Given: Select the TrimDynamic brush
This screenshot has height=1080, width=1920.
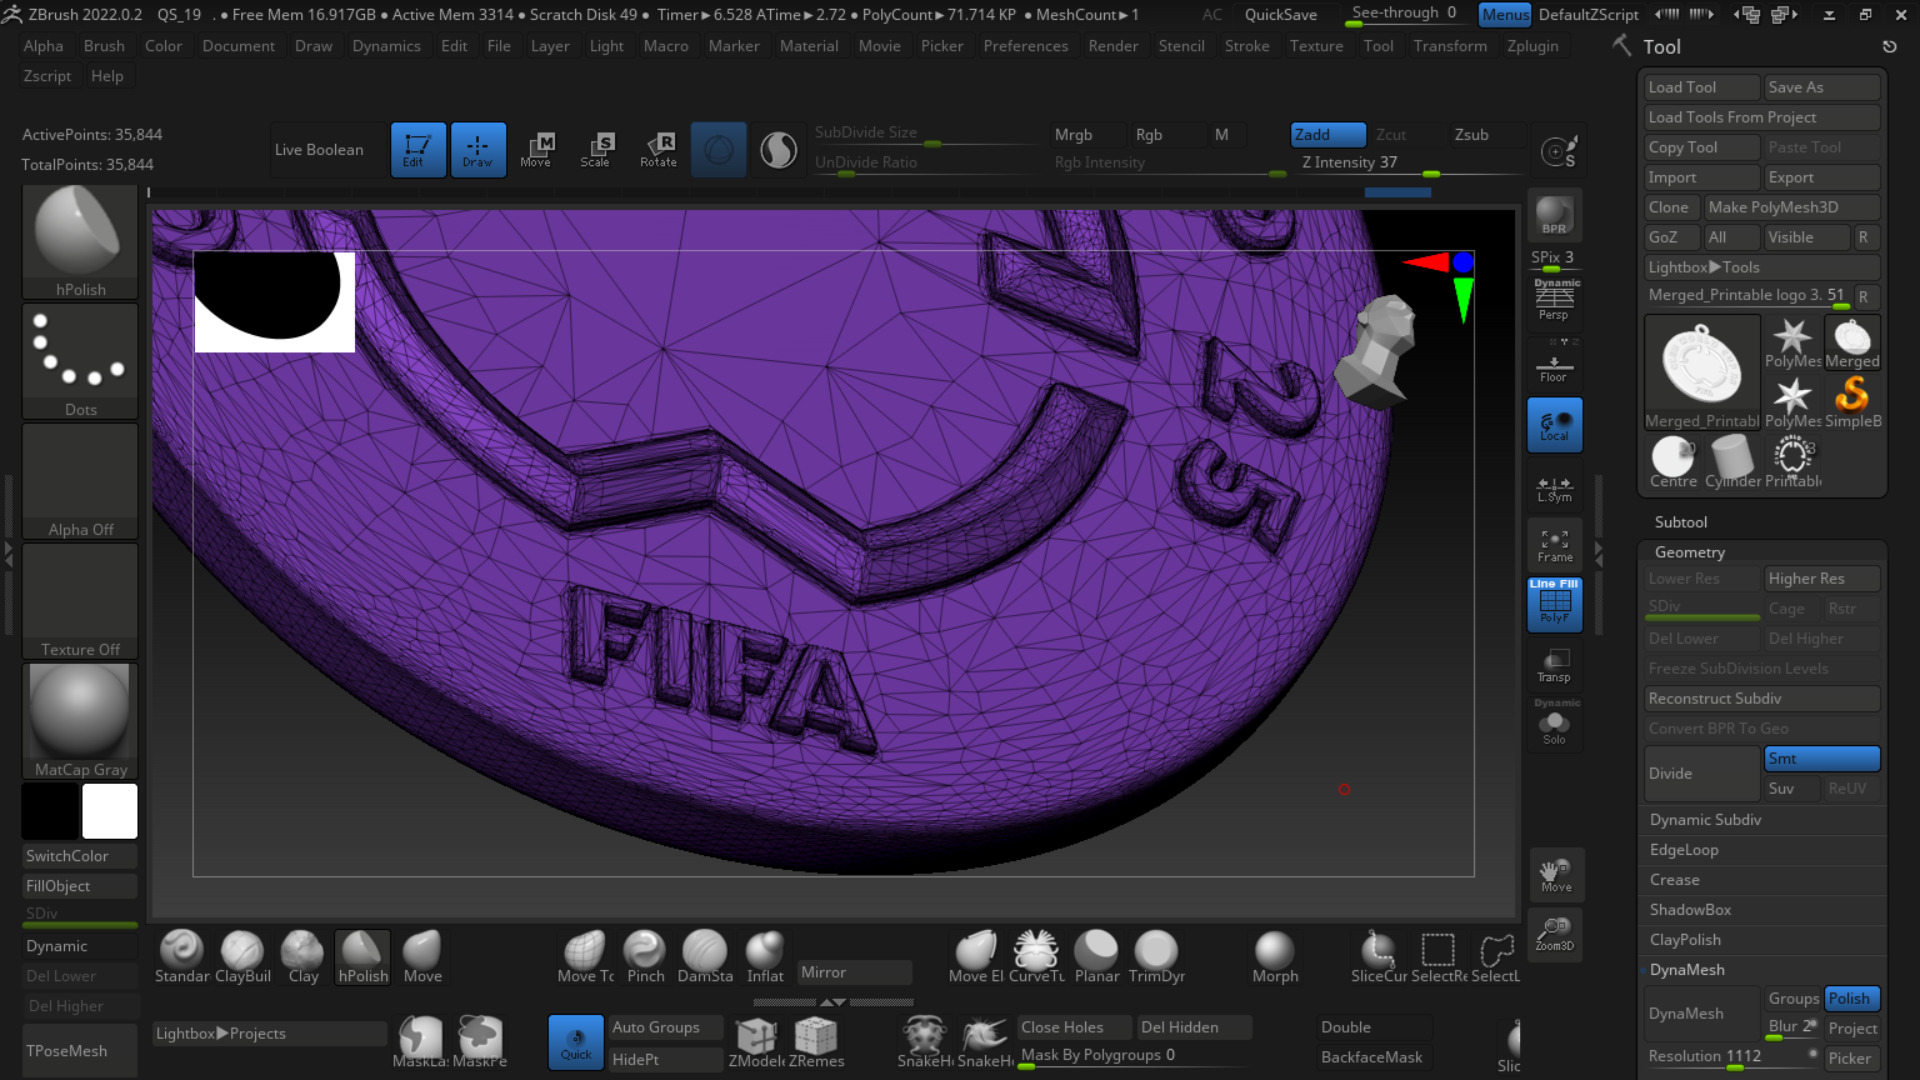Looking at the screenshot, I should pos(1156,957).
